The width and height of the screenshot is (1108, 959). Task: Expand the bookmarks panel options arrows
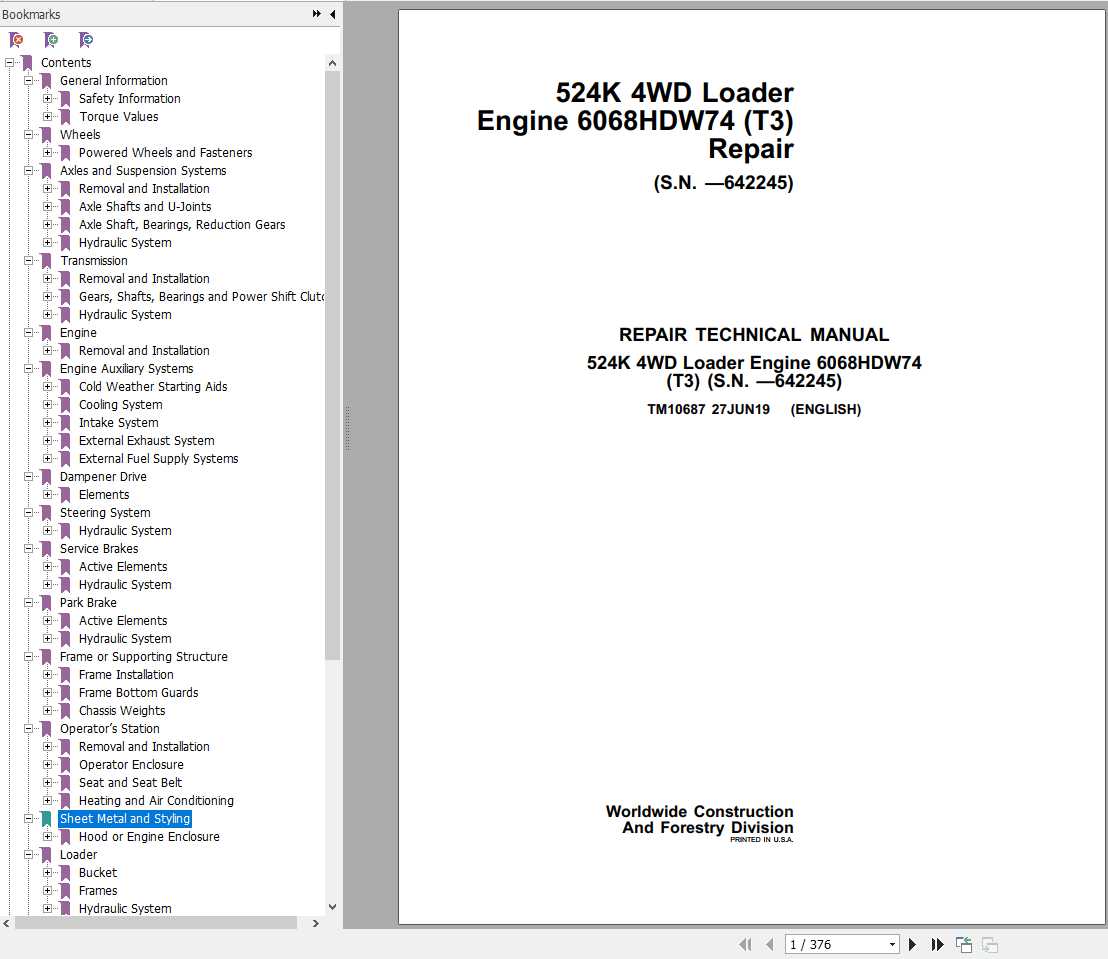point(317,13)
